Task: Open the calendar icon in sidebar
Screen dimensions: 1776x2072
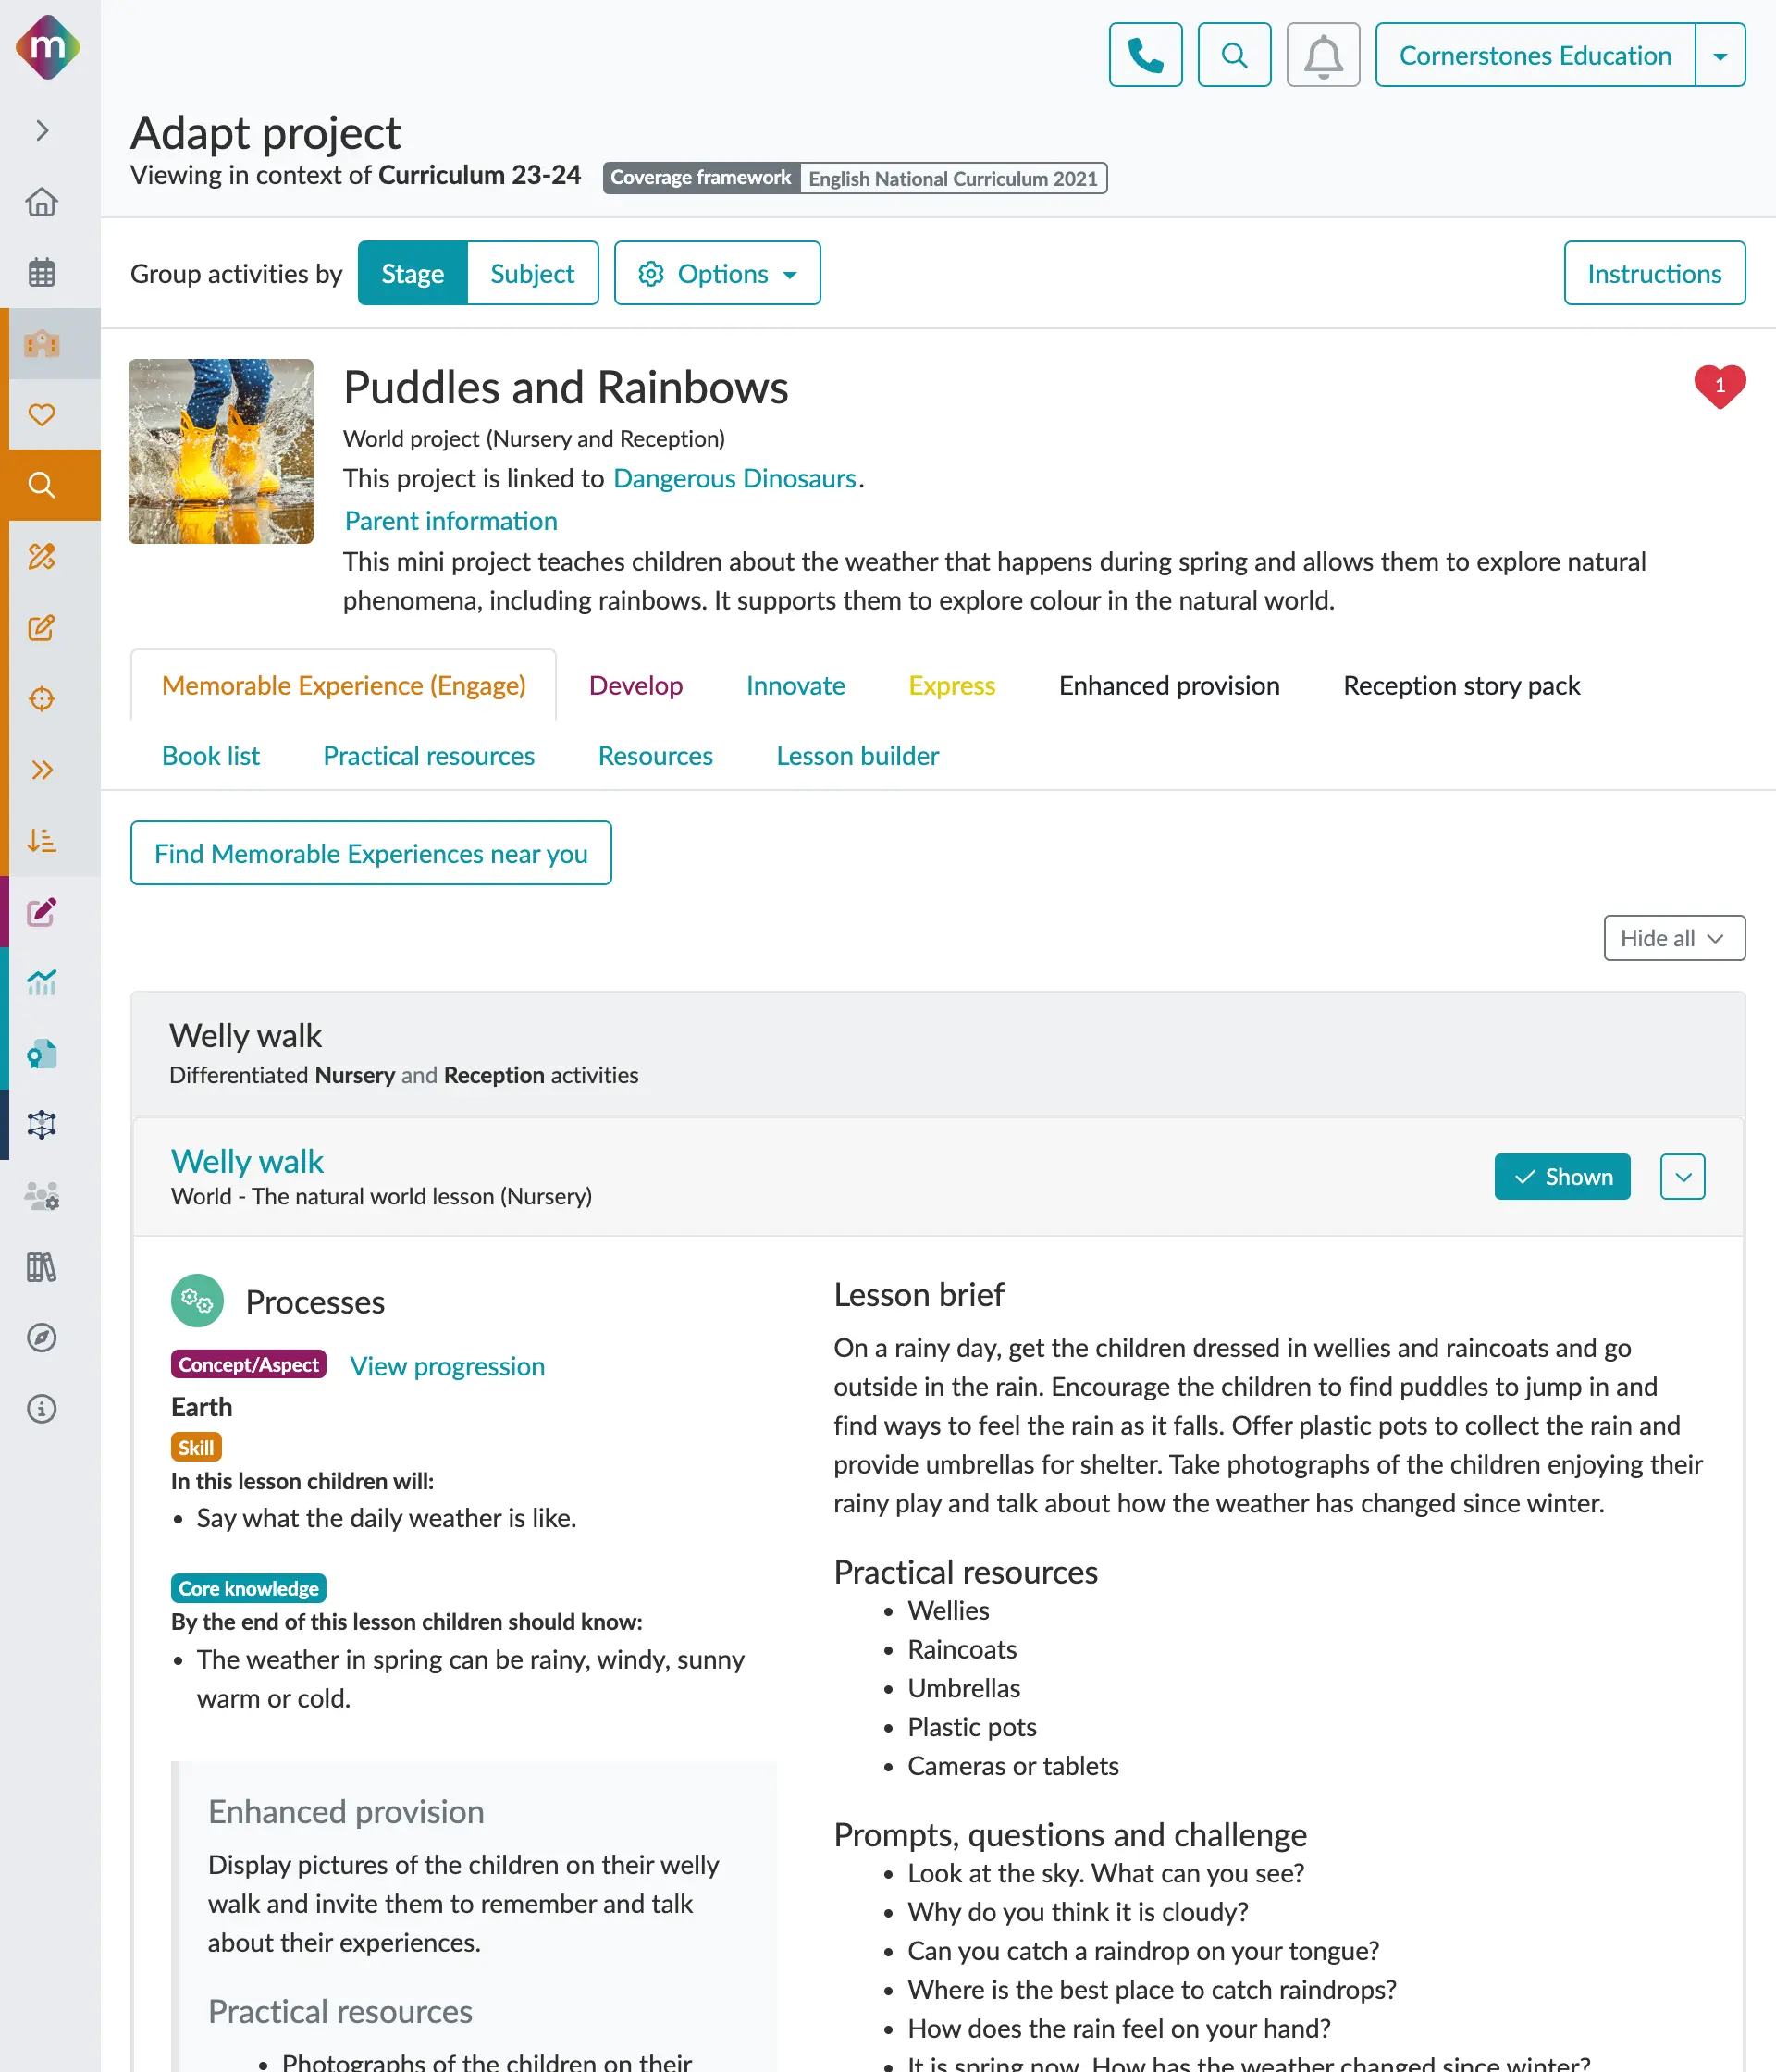Action: 42,272
